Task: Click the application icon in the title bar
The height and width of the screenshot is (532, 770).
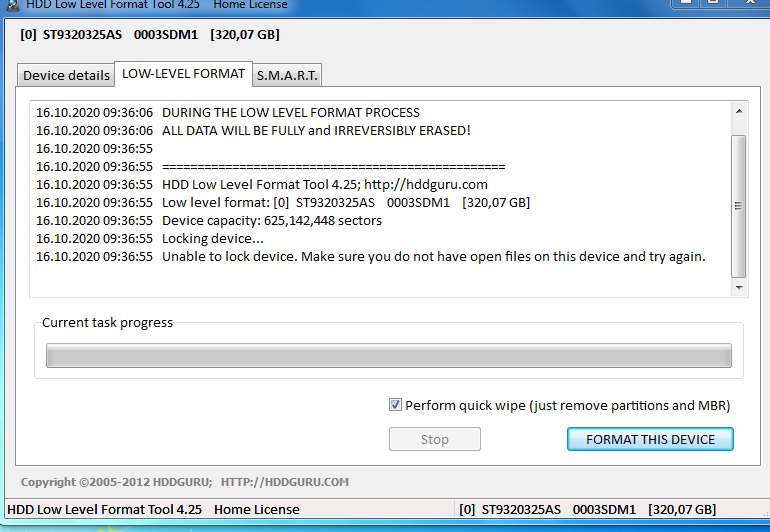Action: (x=13, y=4)
